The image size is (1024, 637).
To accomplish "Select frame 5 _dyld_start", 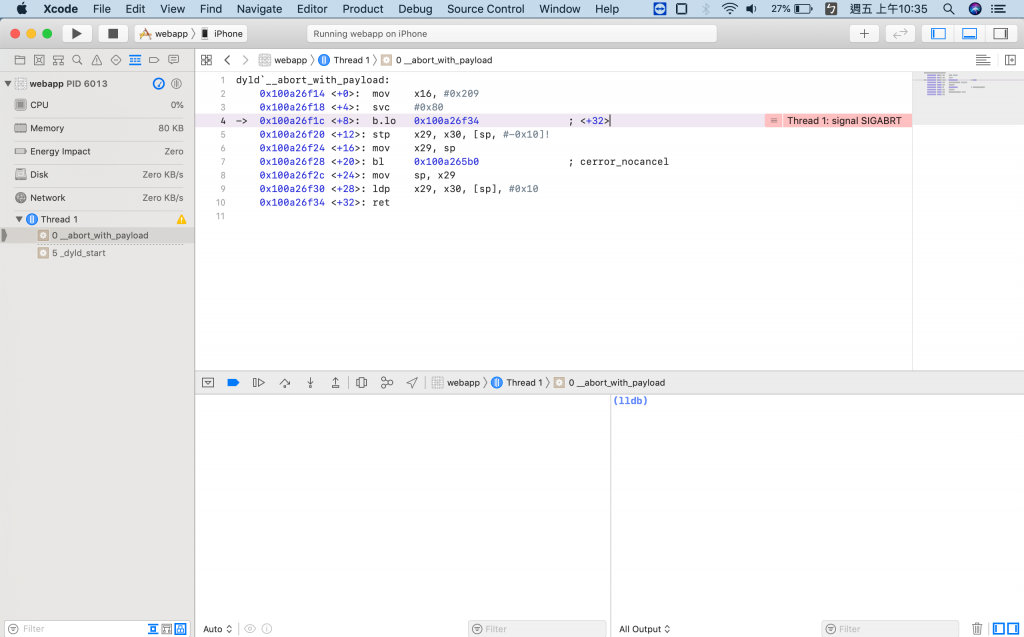I will pos(97,253).
